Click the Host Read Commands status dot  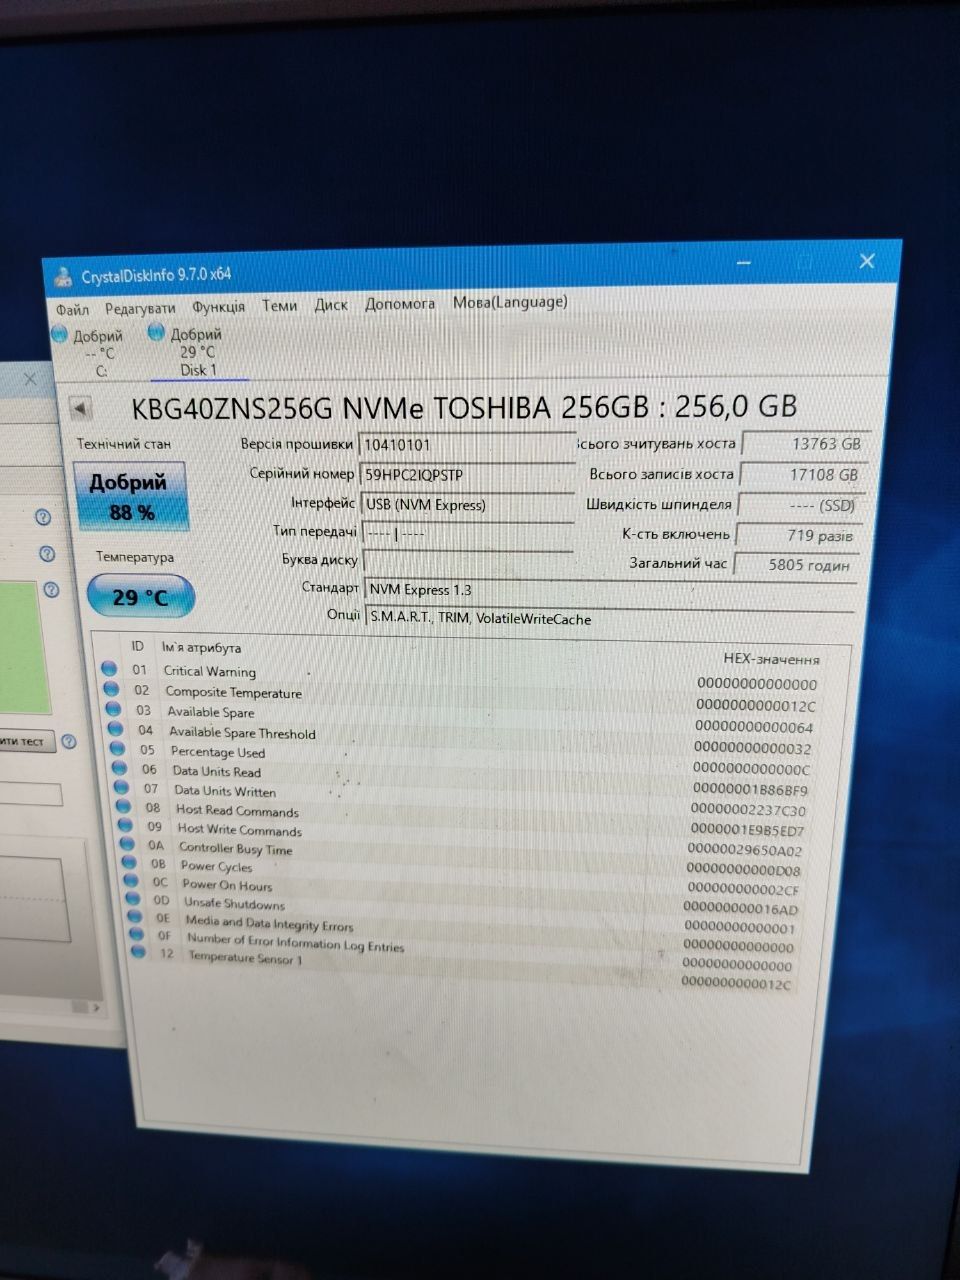[123, 807]
